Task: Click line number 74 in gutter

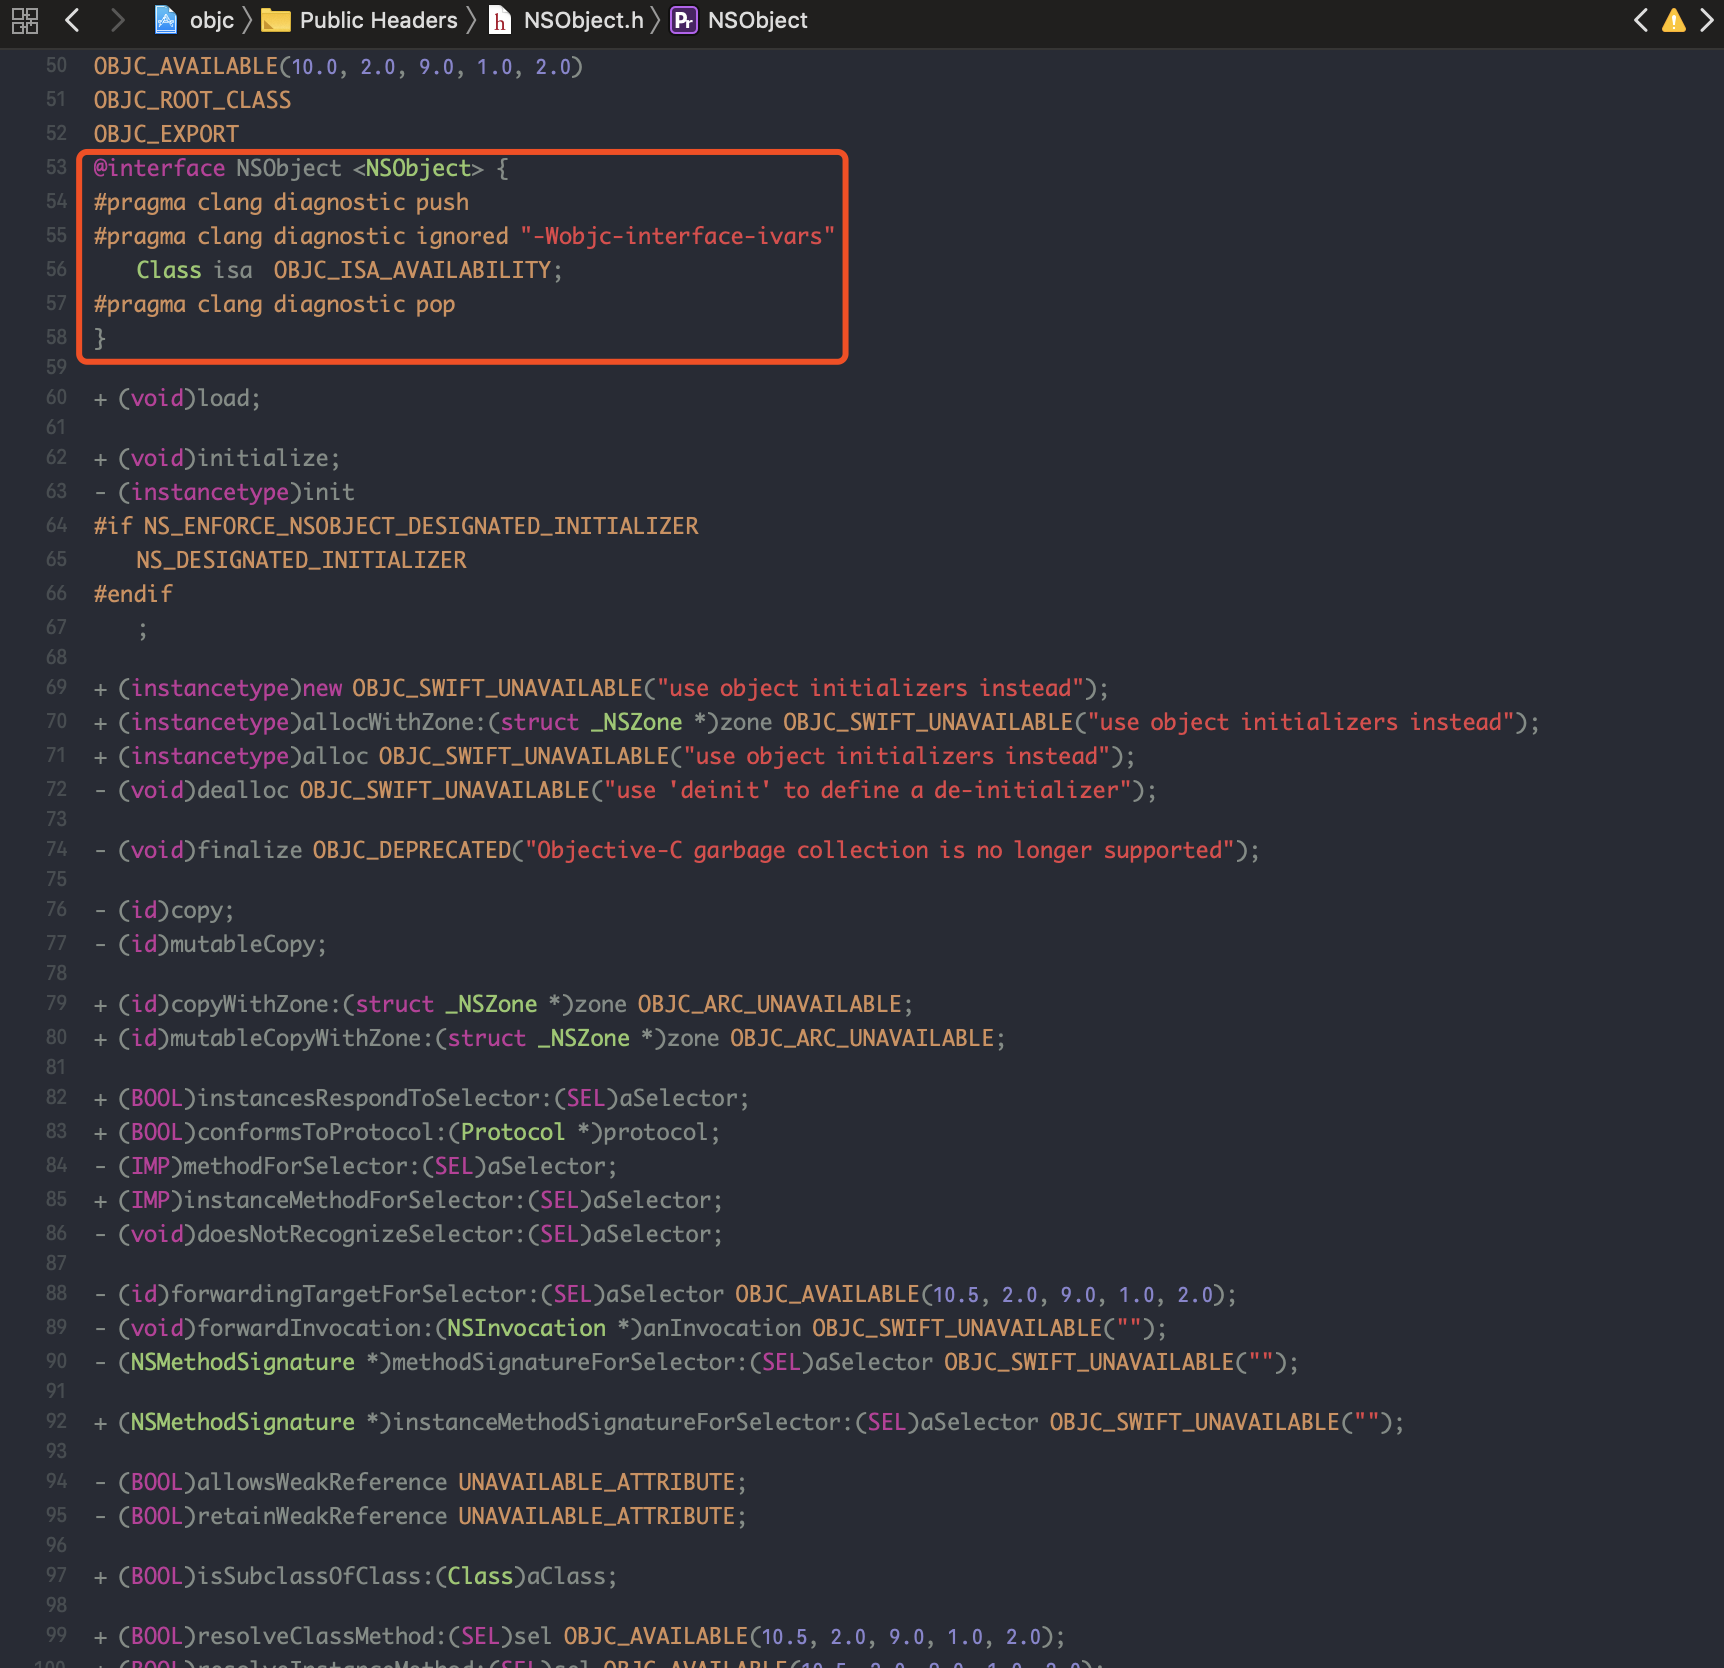Action: [56, 849]
